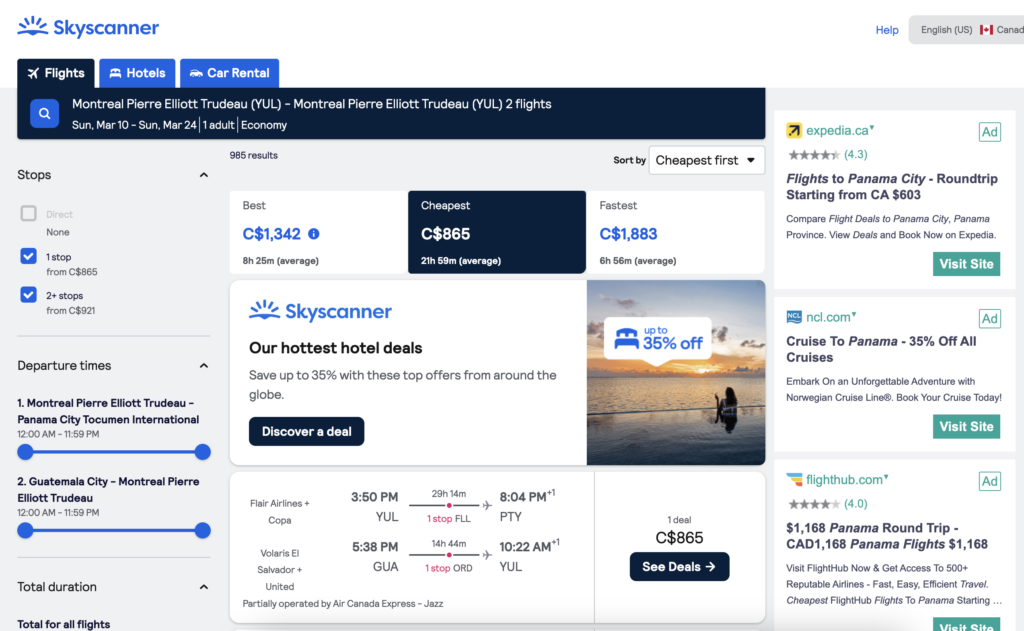Select the airplane icon on Flights tab
The image size is (1024, 631).
coord(31,72)
